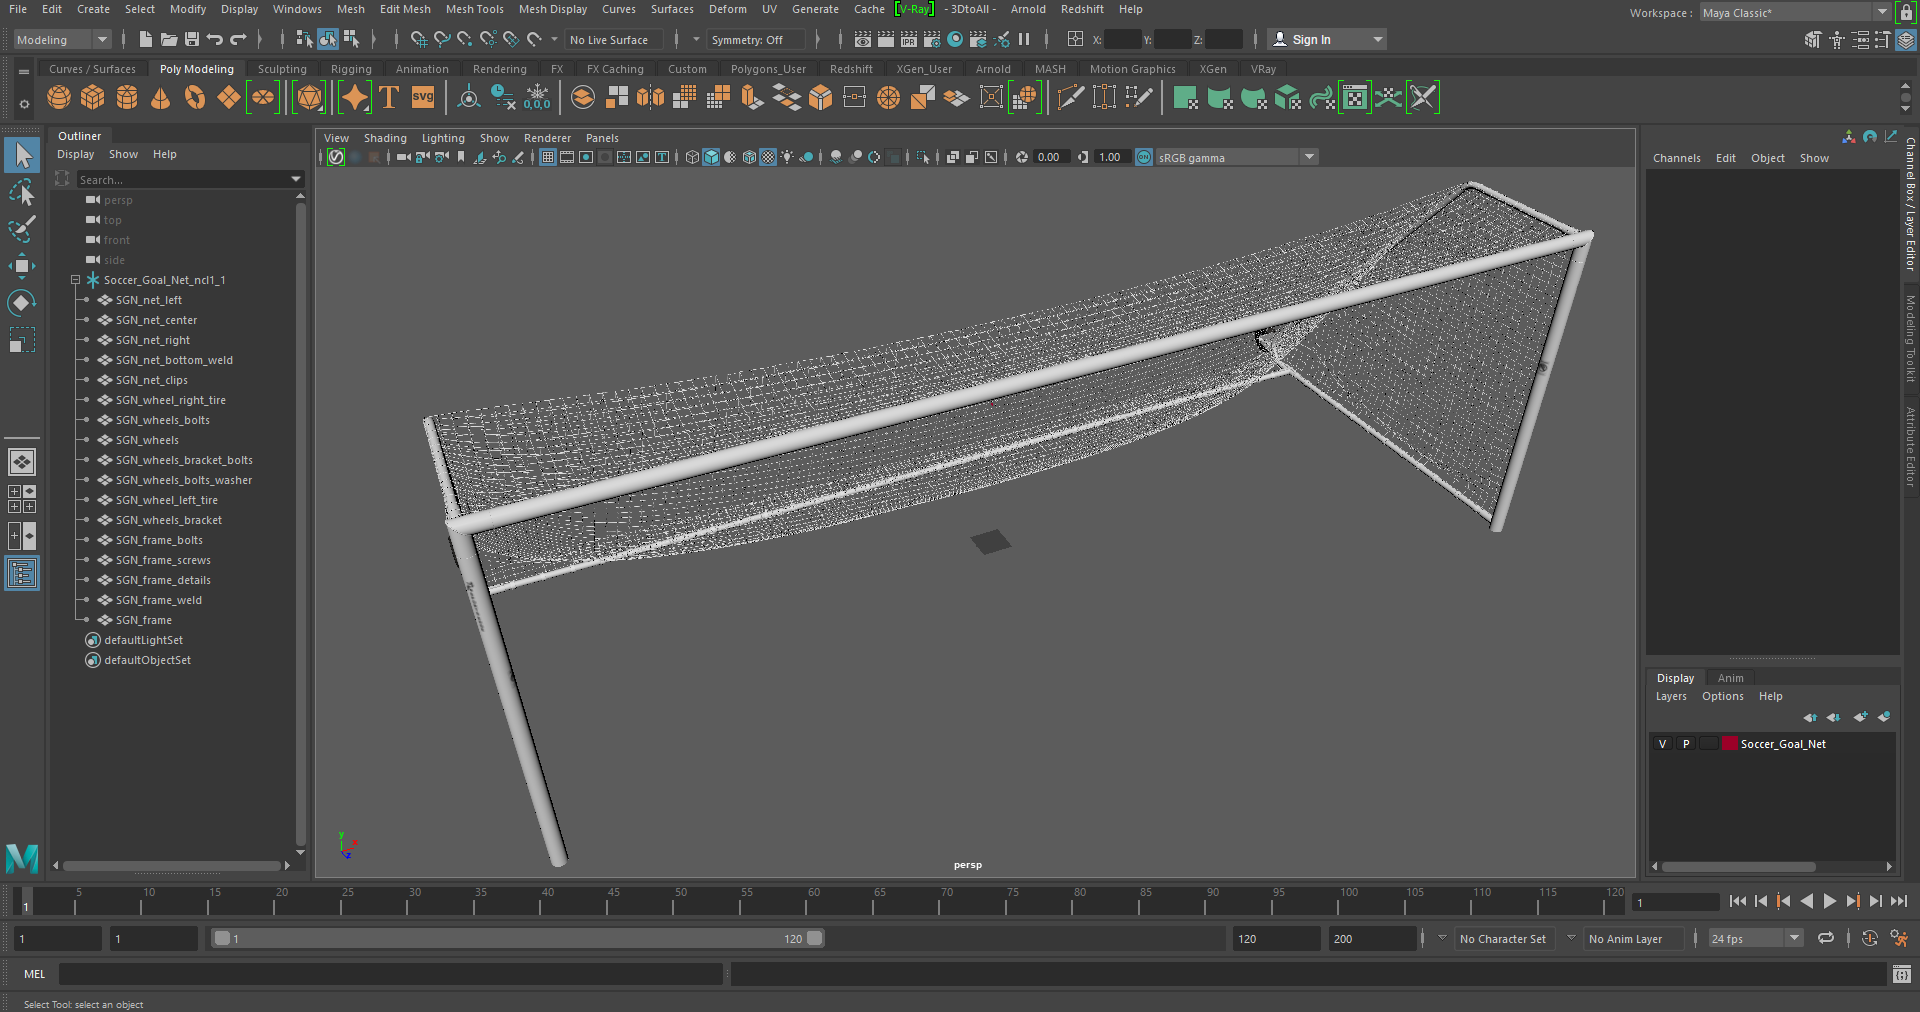1920x1012 pixels.
Task: Toggle textured display in viewport toolbar
Action: [768, 157]
